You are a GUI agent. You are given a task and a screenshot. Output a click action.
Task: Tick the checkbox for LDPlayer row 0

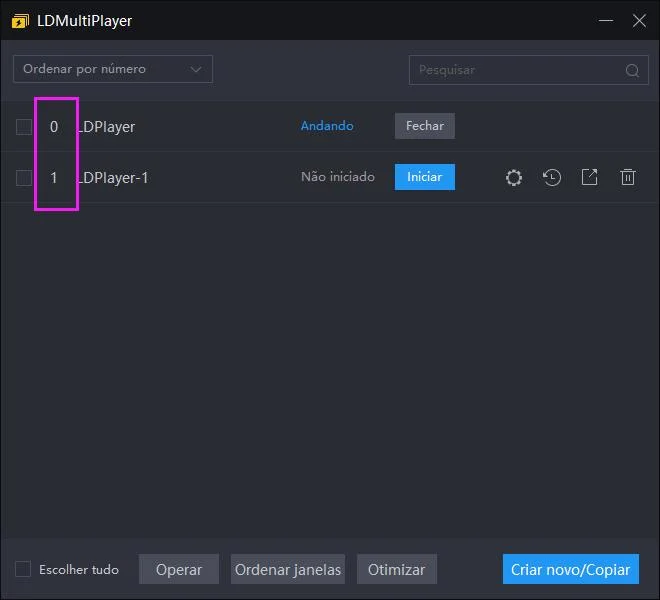24,127
